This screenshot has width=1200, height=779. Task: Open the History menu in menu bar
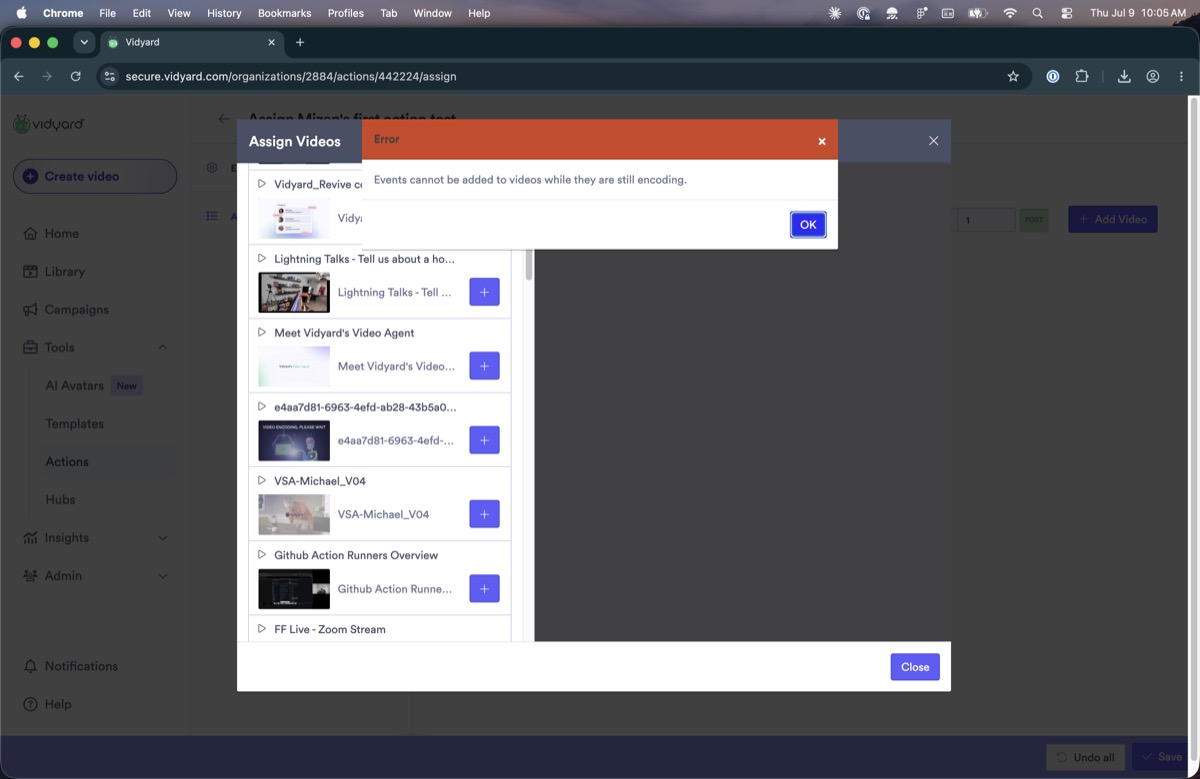tap(224, 13)
